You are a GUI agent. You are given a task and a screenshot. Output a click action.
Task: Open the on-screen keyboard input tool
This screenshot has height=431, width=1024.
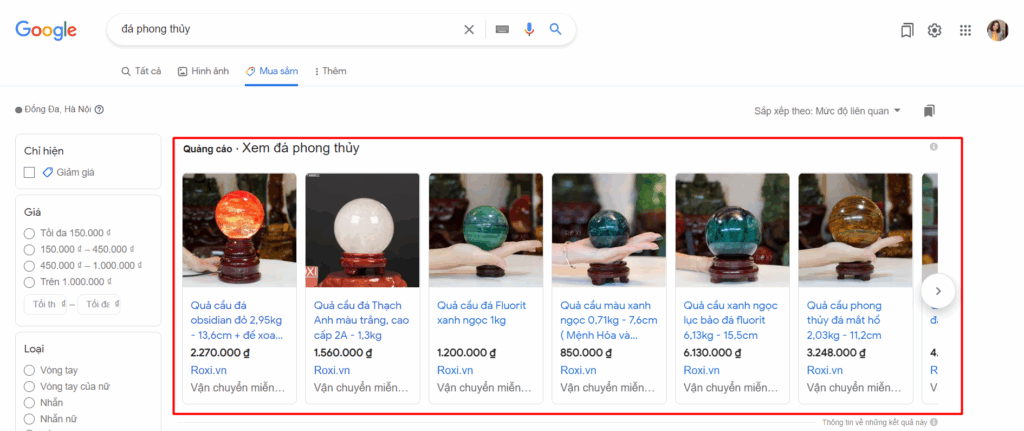click(x=503, y=30)
